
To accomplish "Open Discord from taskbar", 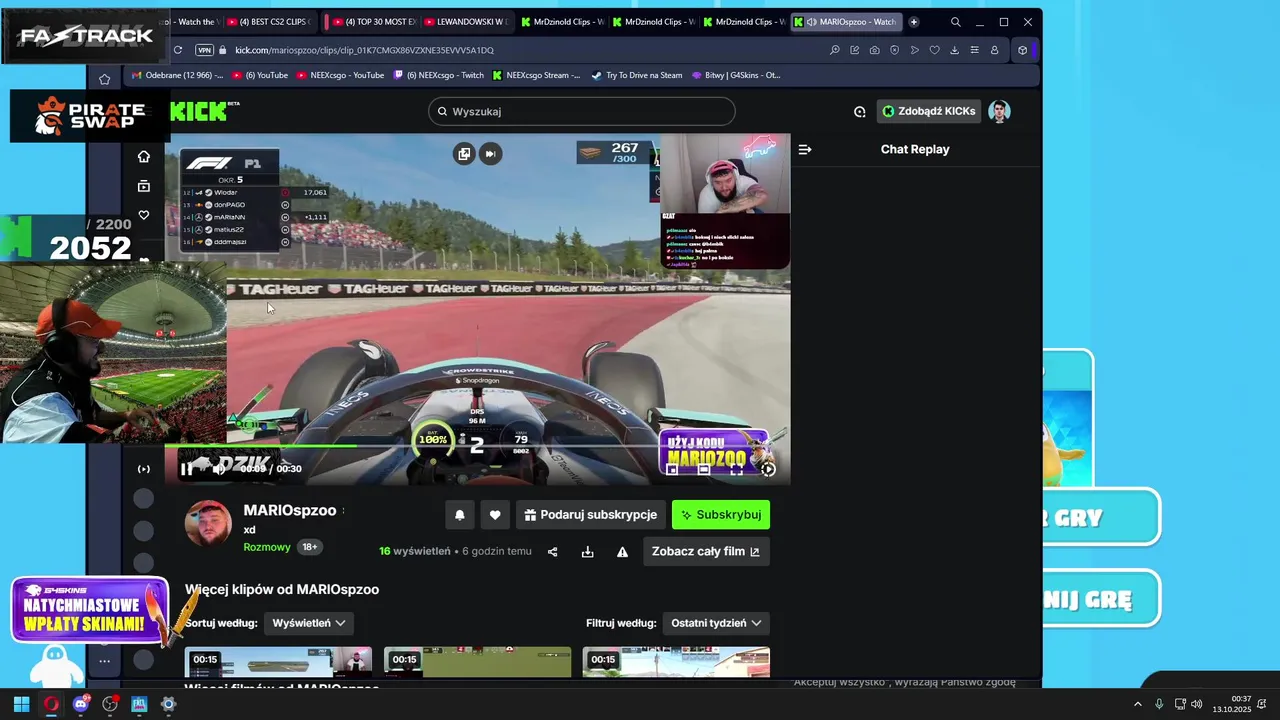I will coord(81,704).
